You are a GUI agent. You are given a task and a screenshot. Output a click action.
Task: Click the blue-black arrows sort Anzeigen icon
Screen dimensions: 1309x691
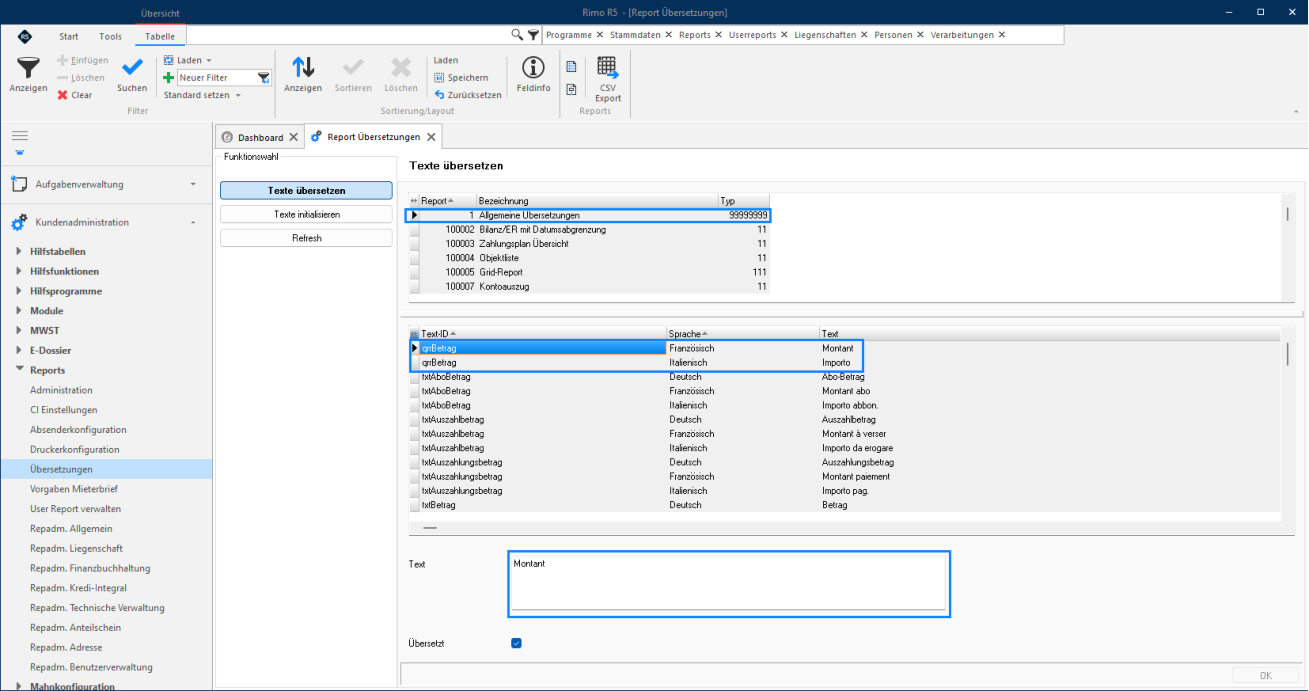(303, 67)
